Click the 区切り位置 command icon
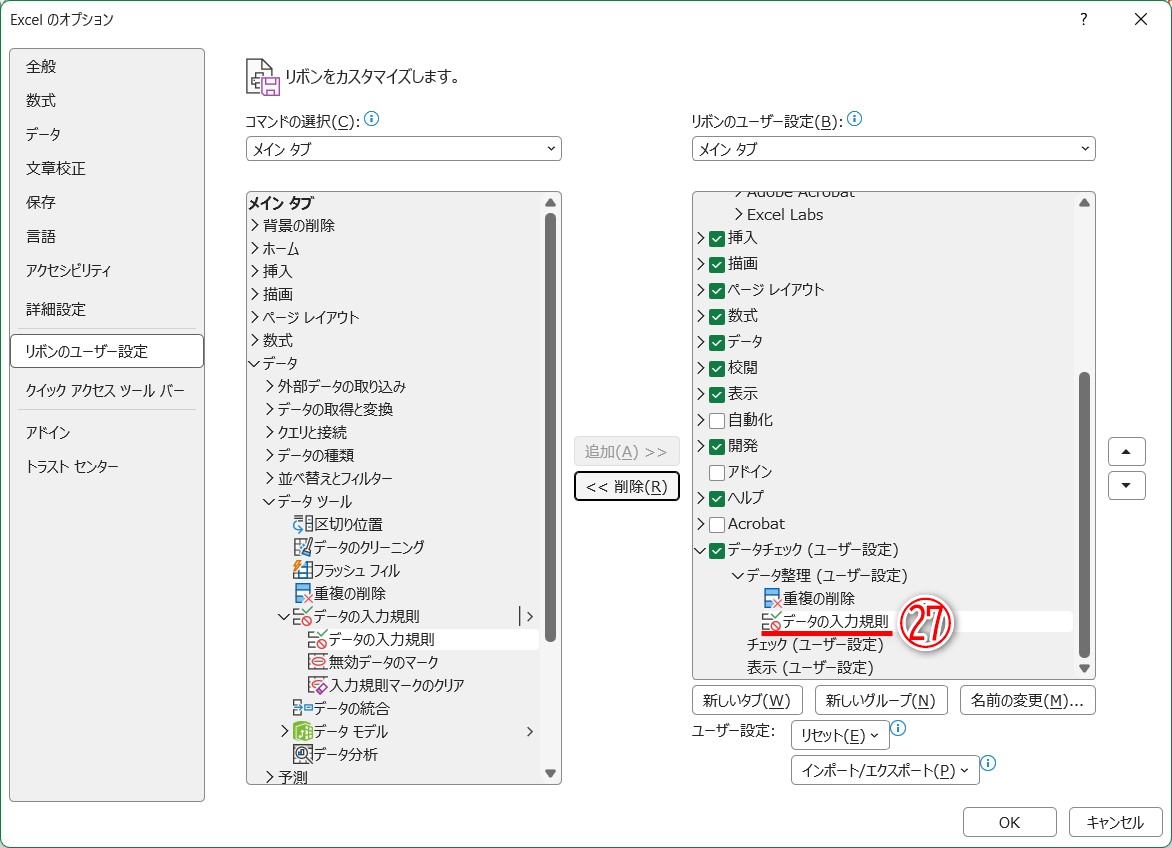1172x848 pixels. [303, 524]
